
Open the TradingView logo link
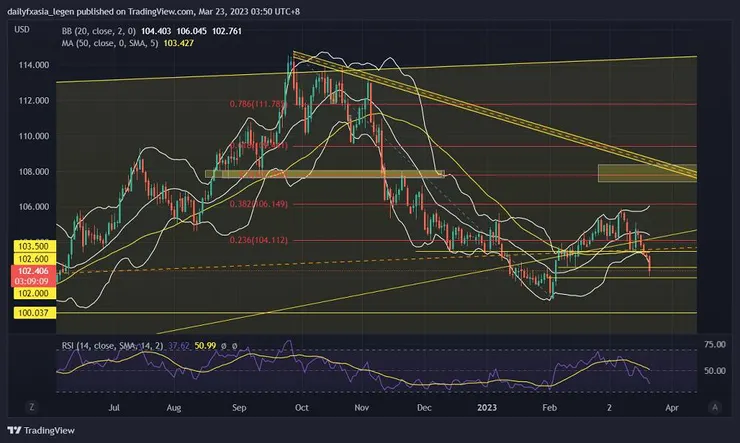click(x=41, y=430)
